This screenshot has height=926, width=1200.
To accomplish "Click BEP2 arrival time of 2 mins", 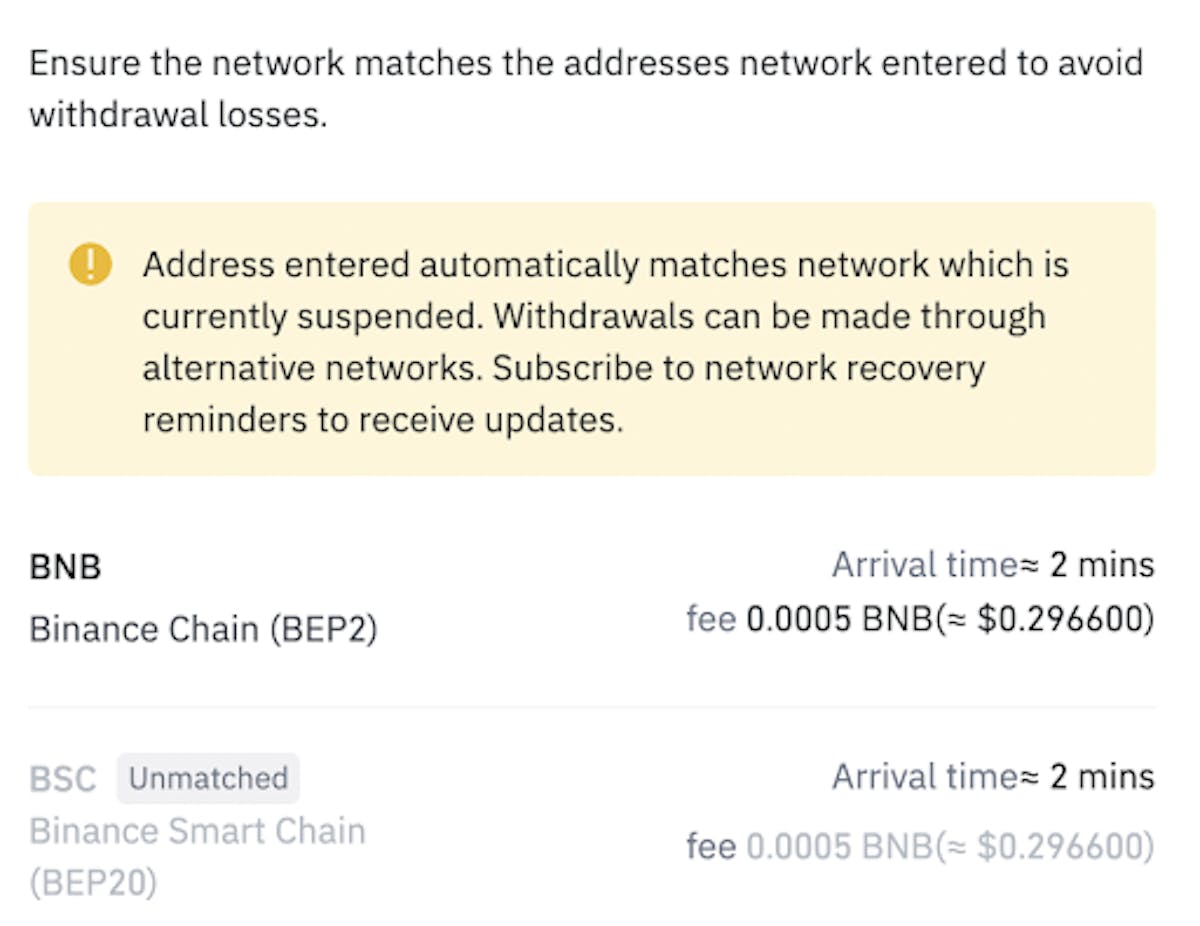I will point(993,565).
